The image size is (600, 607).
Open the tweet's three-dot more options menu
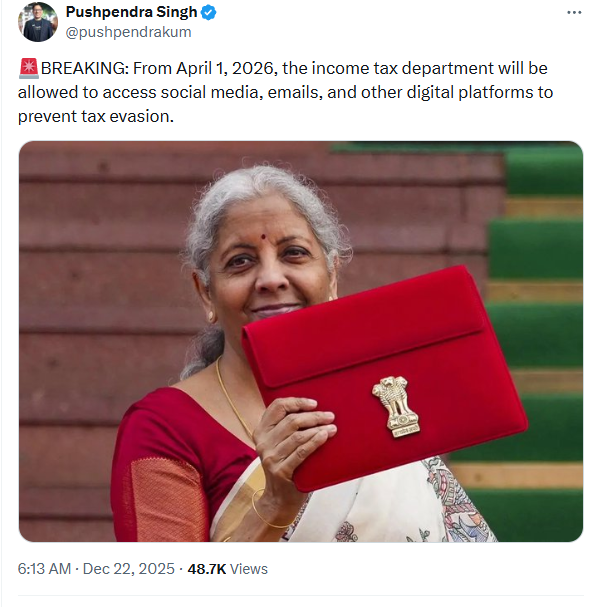coord(573,13)
